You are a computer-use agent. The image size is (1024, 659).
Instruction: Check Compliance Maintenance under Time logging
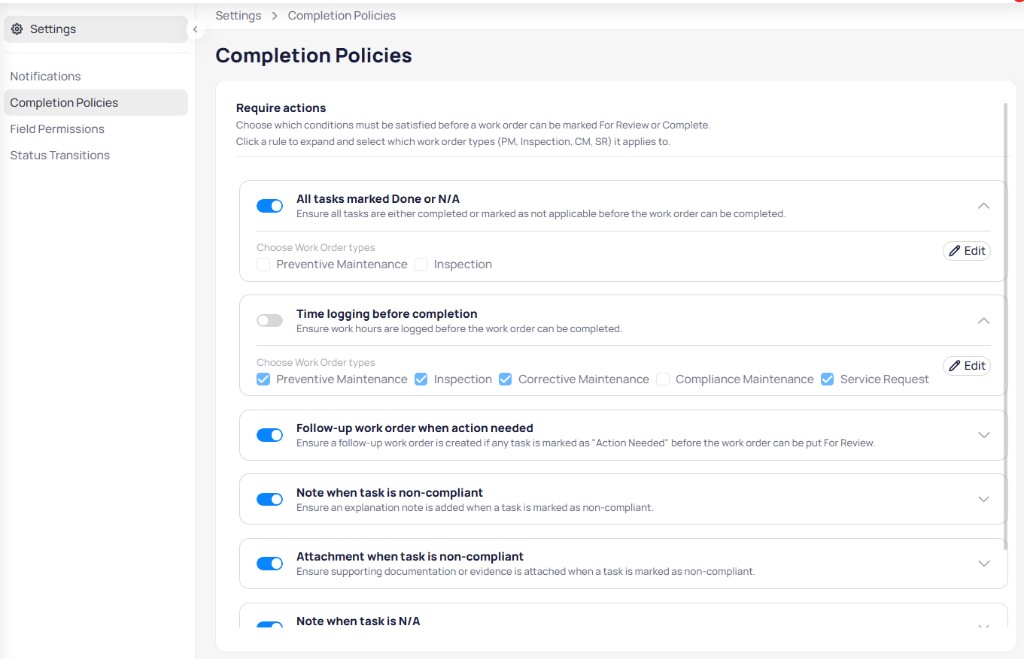tap(663, 379)
